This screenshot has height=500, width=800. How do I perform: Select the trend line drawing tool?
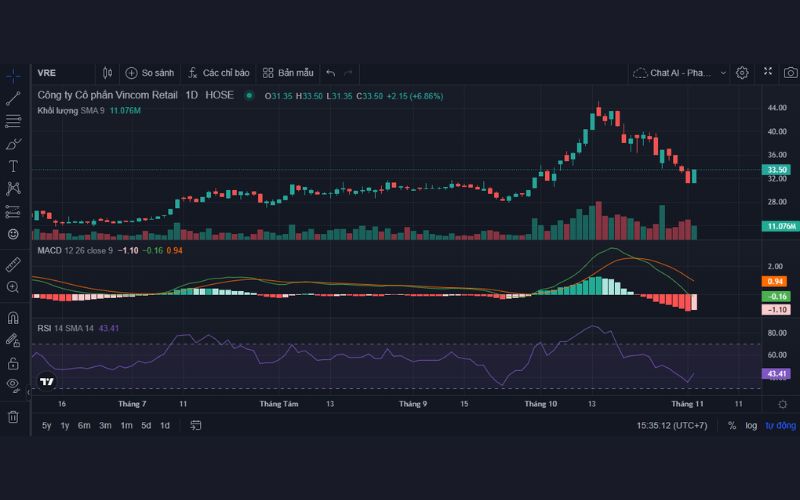(13, 98)
